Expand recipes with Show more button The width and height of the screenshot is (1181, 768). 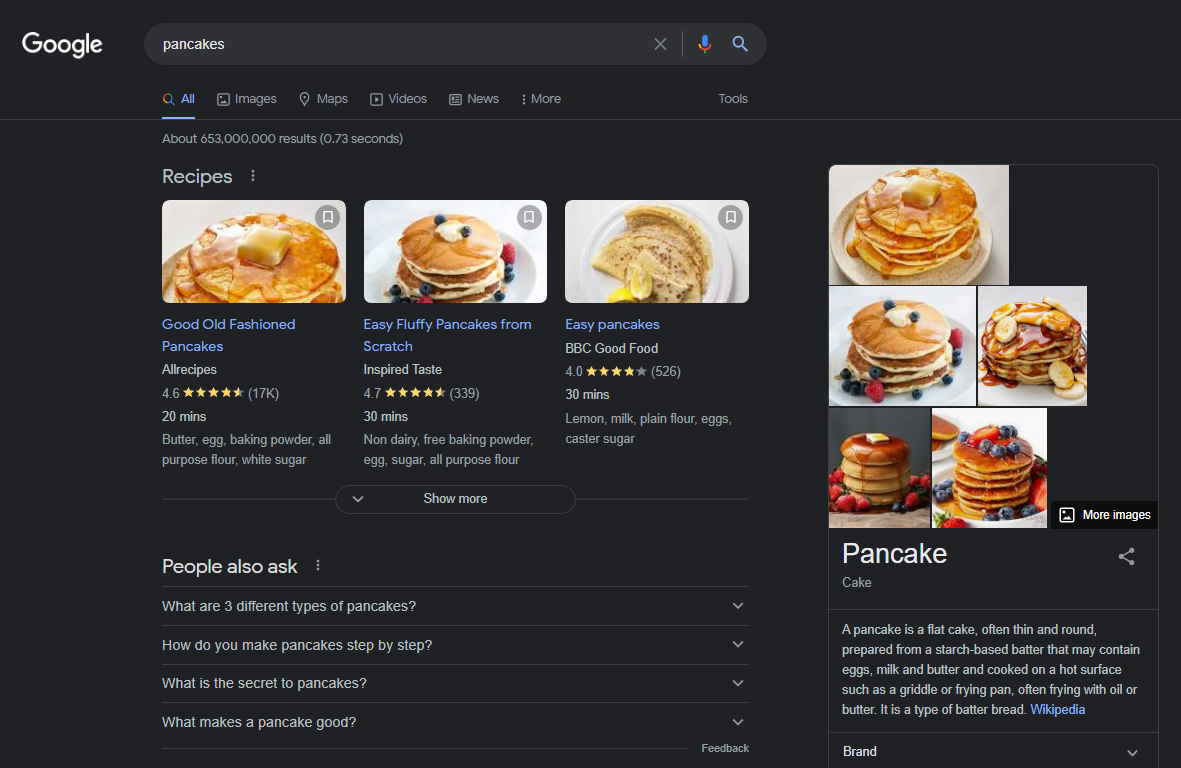tap(455, 498)
